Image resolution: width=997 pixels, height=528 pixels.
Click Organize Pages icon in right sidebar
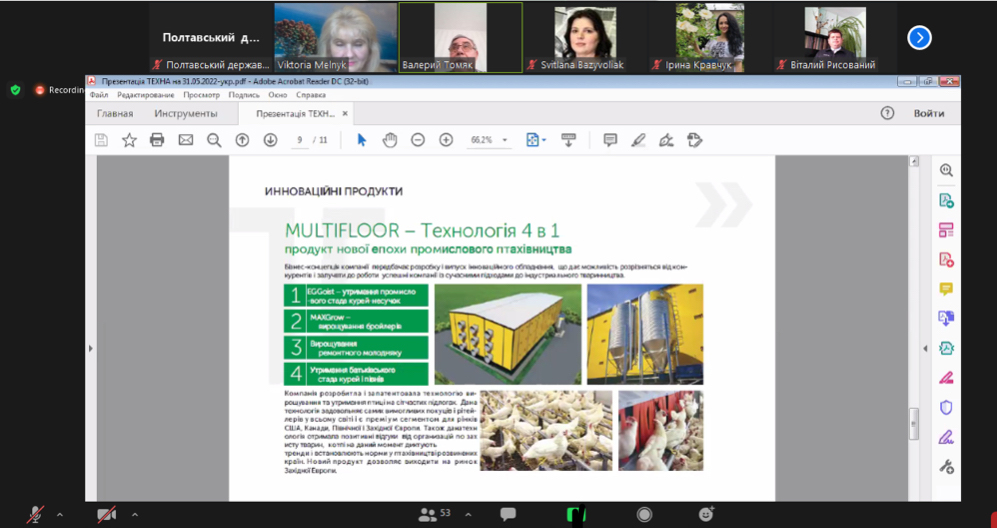pyautogui.click(x=946, y=230)
